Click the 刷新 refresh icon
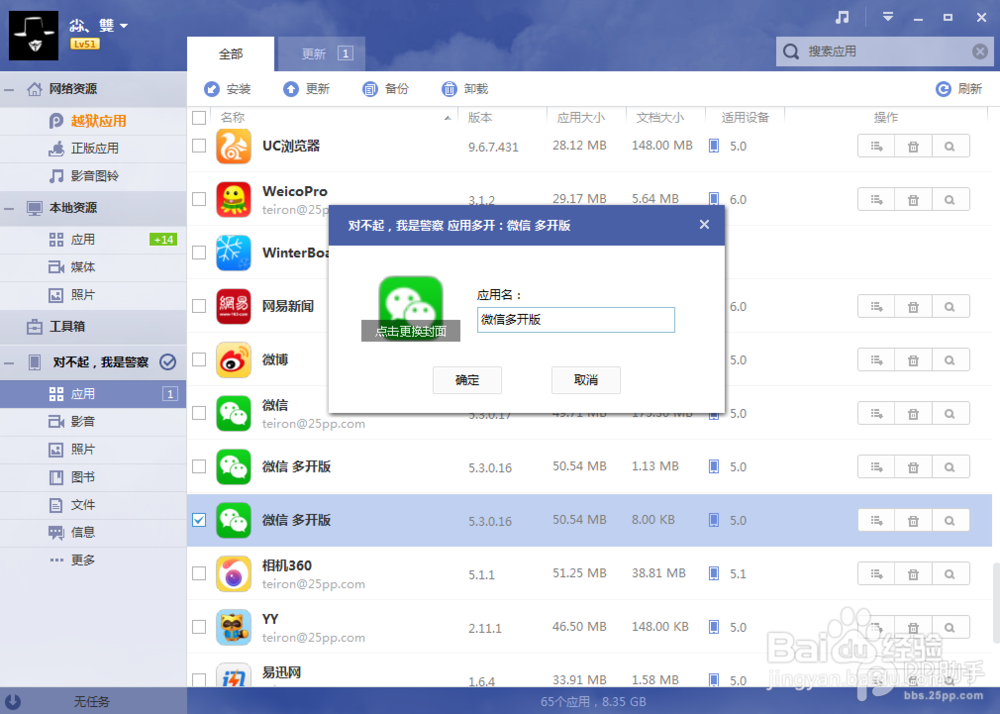 click(x=943, y=89)
